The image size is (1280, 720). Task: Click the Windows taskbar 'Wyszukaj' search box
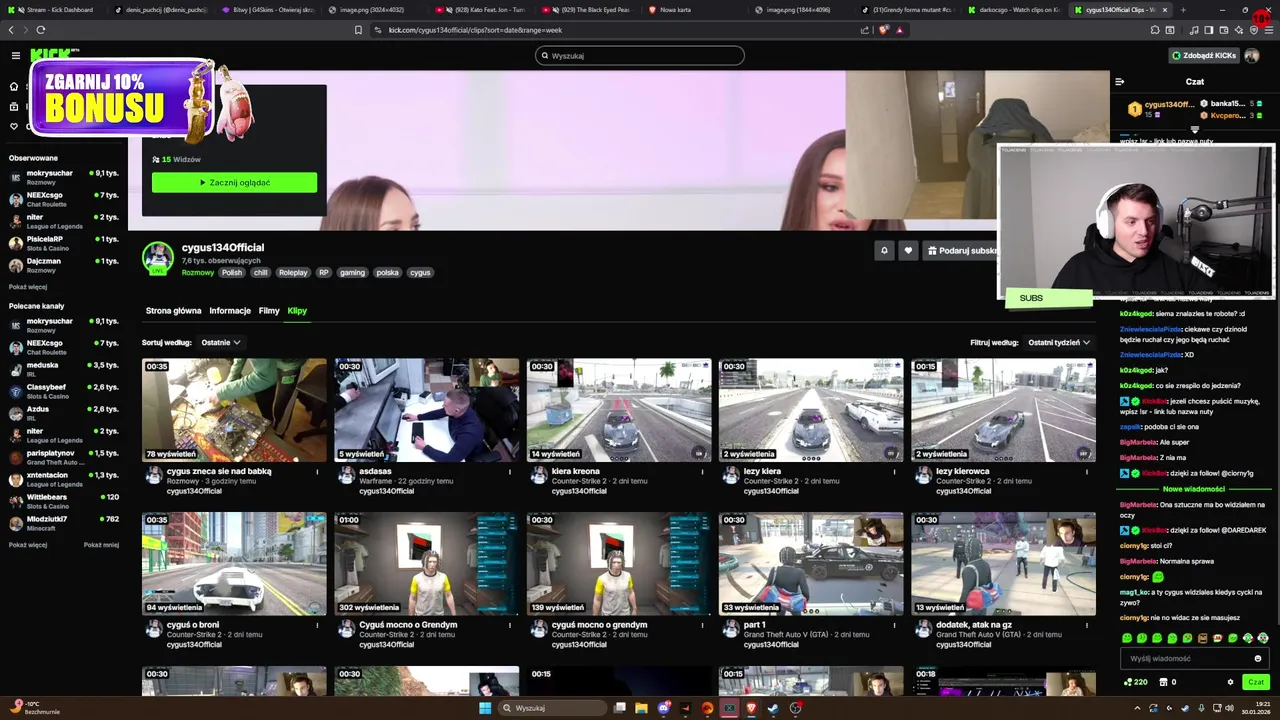pos(553,708)
